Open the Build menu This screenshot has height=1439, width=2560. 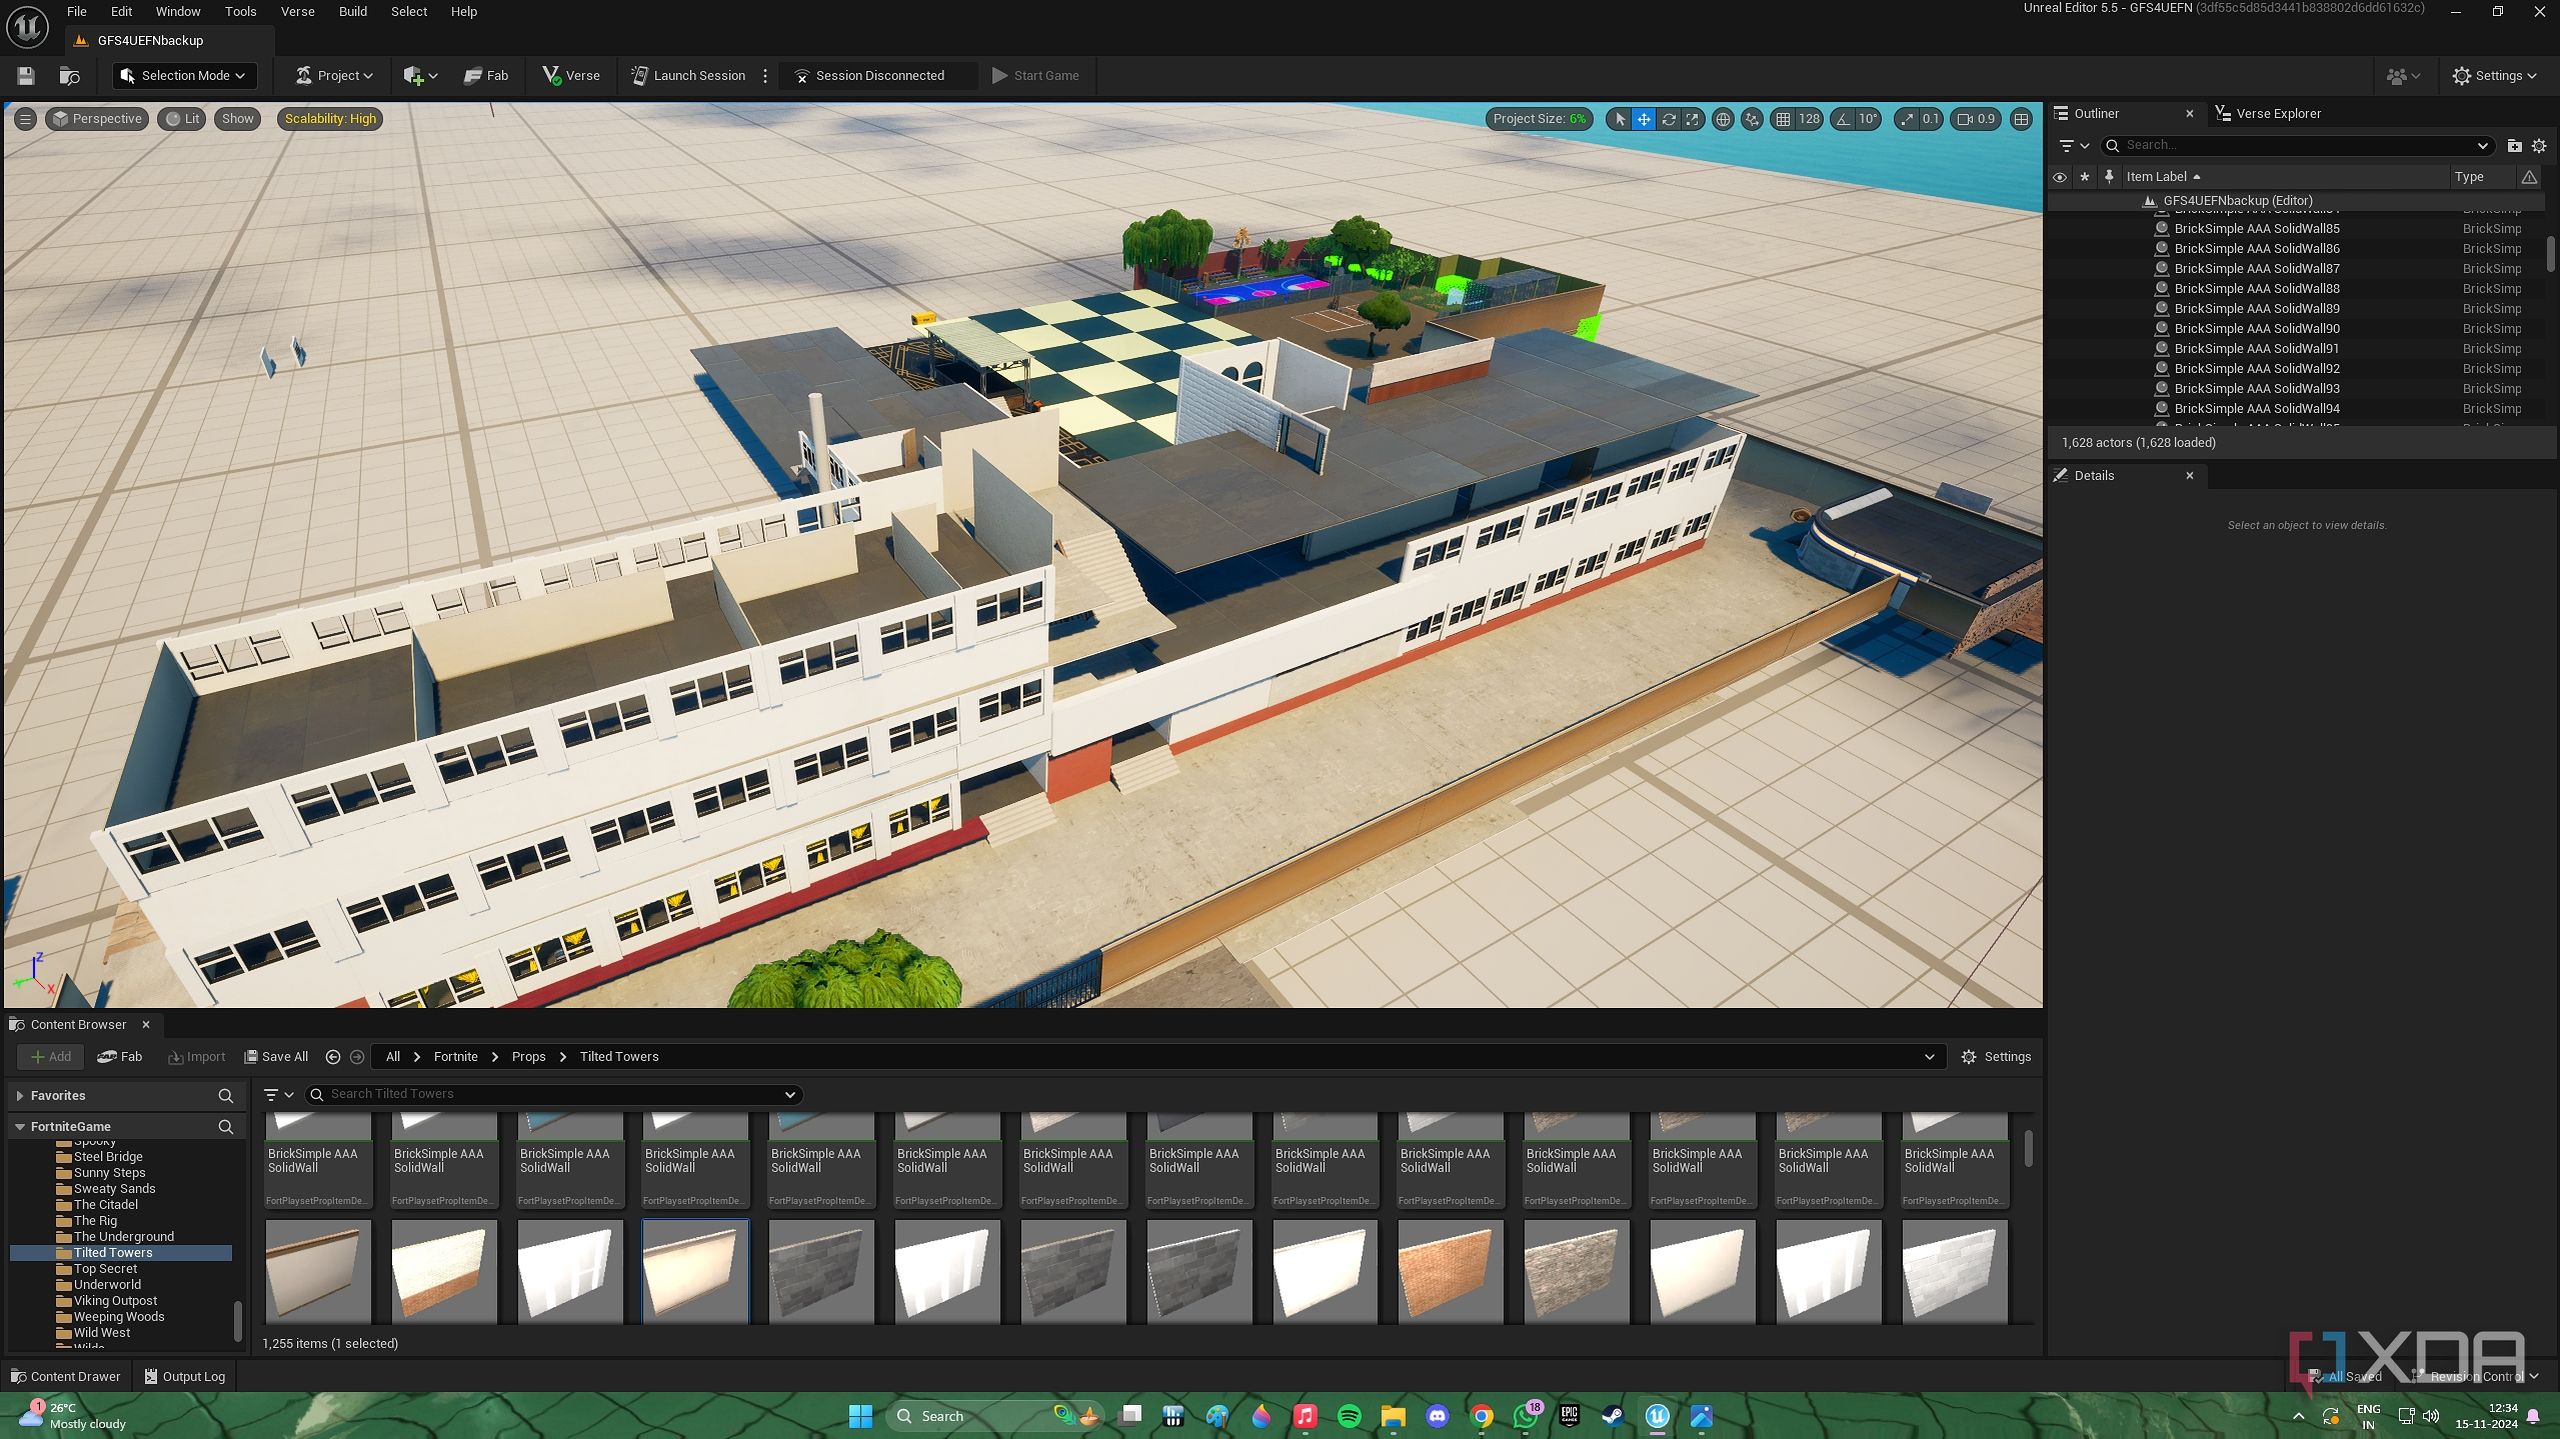(x=353, y=12)
